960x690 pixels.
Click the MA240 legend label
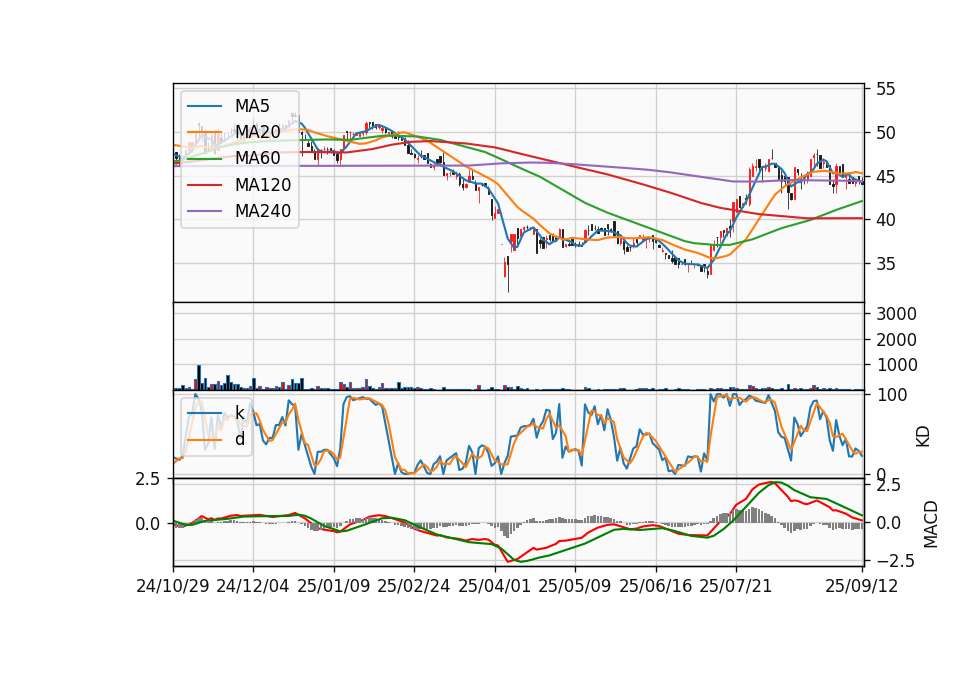pos(263,211)
